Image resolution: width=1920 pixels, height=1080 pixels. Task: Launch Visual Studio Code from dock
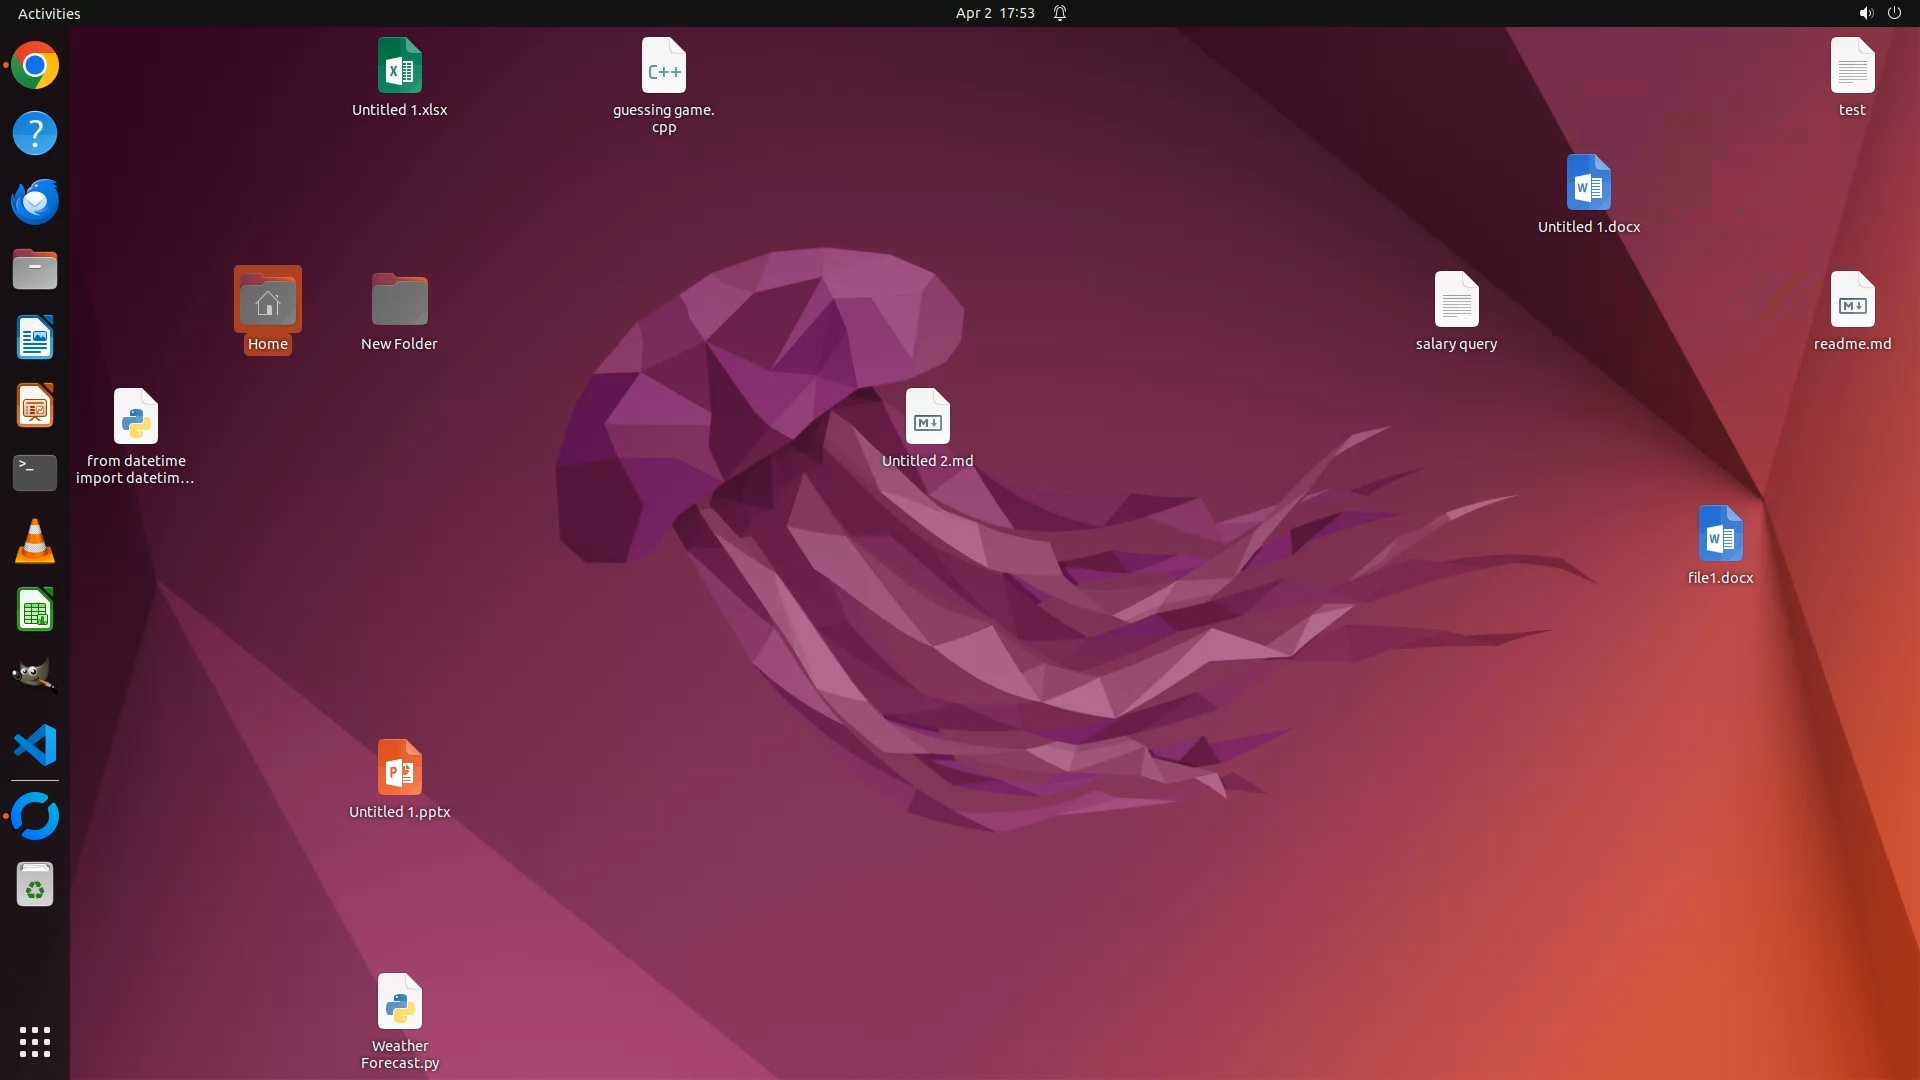[35, 745]
